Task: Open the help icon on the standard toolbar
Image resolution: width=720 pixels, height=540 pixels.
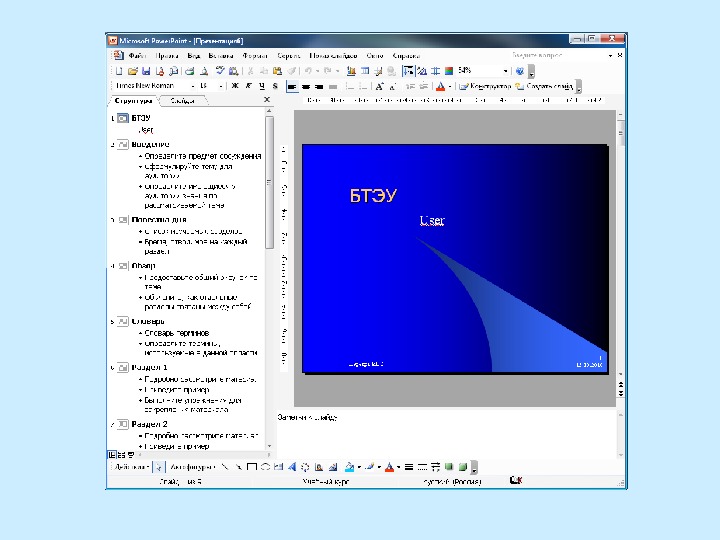Action: tap(519, 71)
